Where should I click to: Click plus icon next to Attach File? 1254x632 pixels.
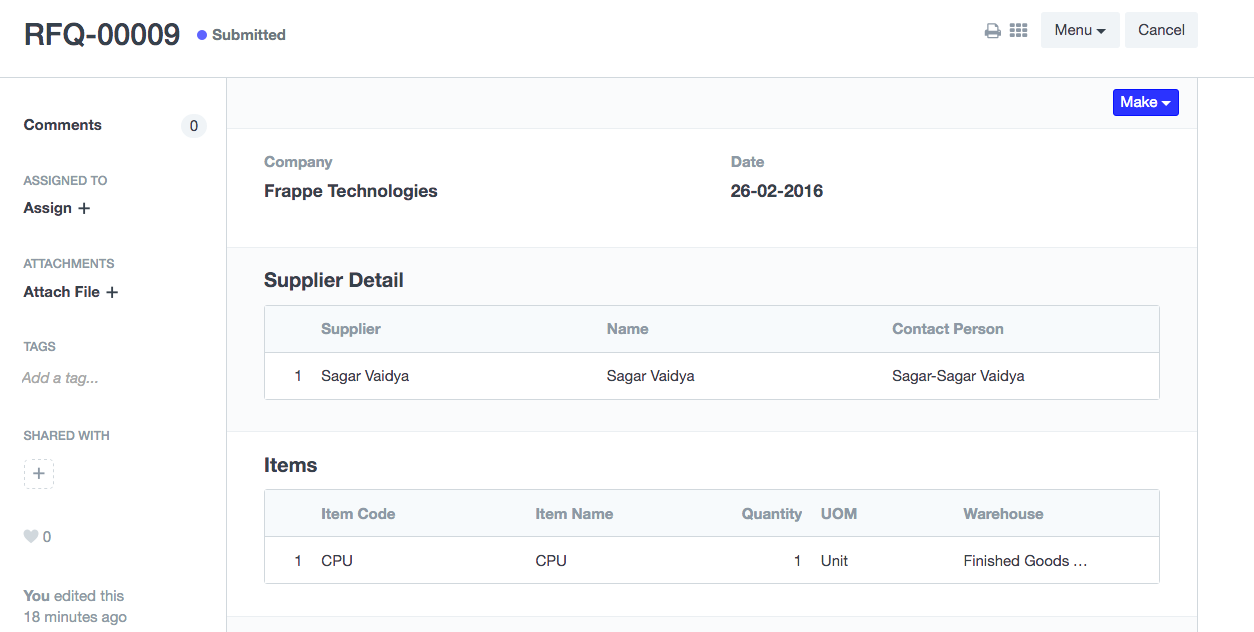point(112,292)
